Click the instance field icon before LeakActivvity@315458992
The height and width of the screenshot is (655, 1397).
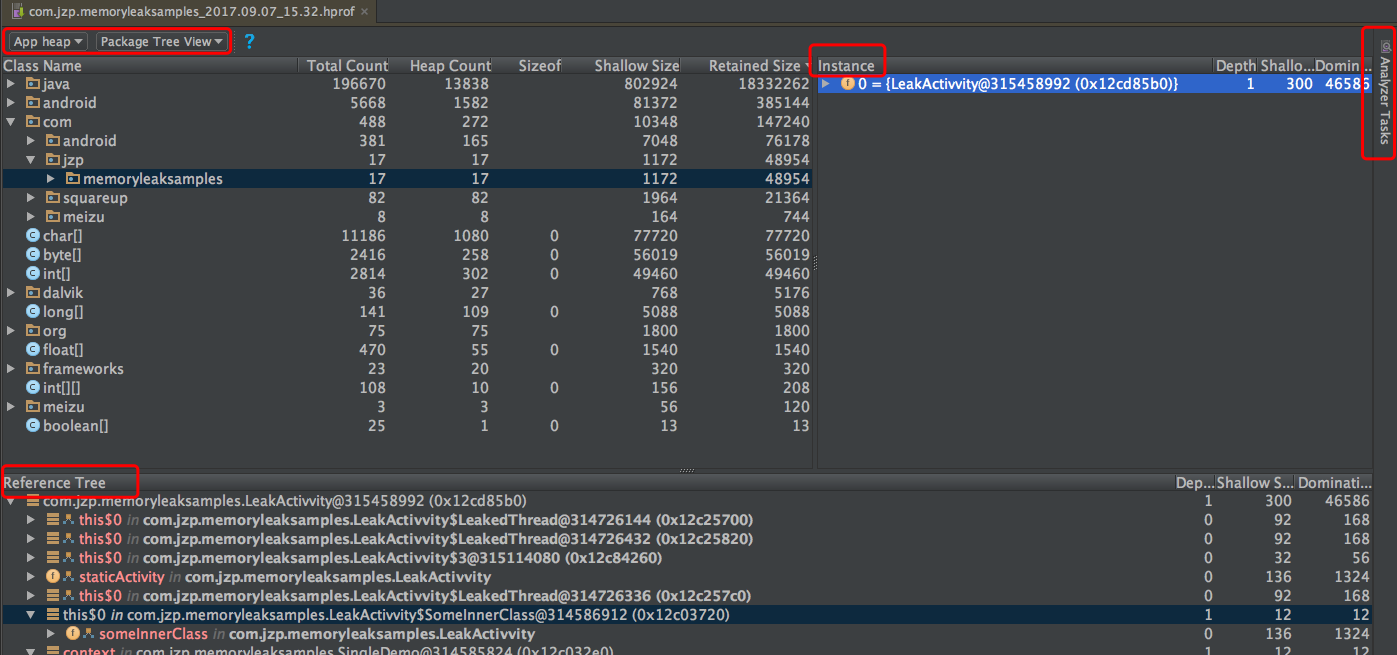848,84
